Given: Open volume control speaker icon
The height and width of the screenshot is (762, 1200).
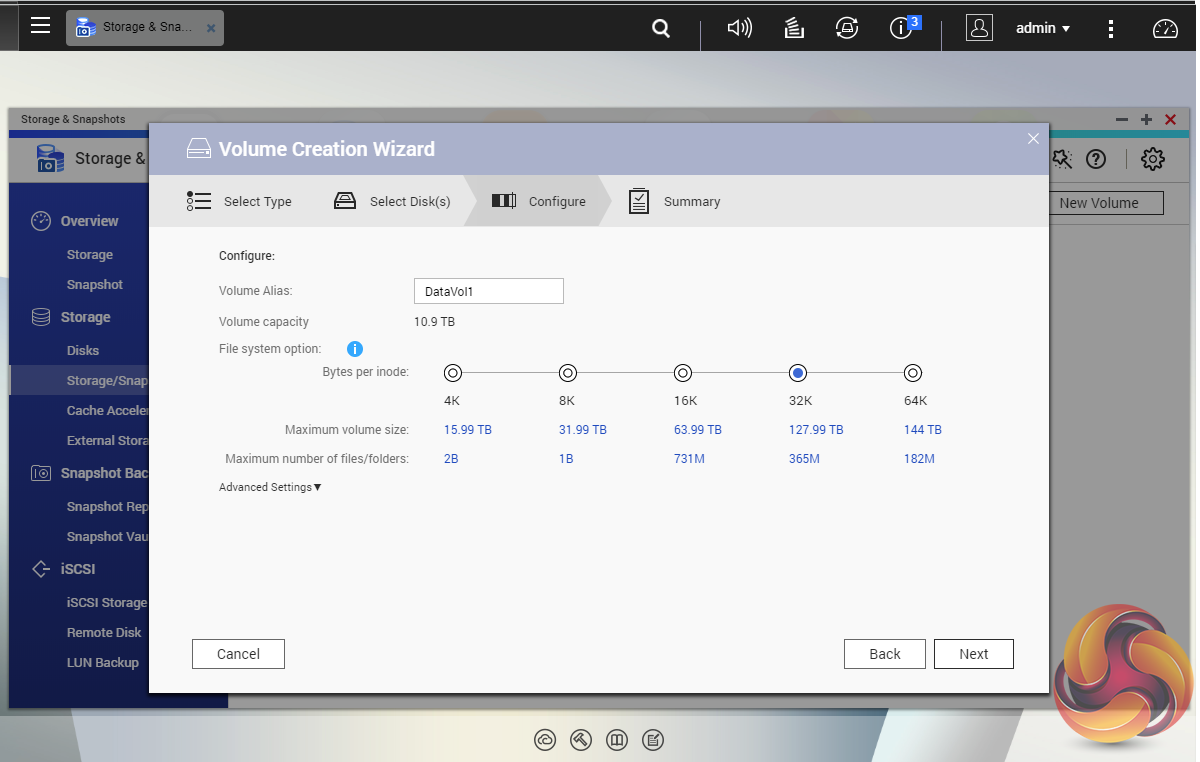Looking at the screenshot, I should click(740, 28).
